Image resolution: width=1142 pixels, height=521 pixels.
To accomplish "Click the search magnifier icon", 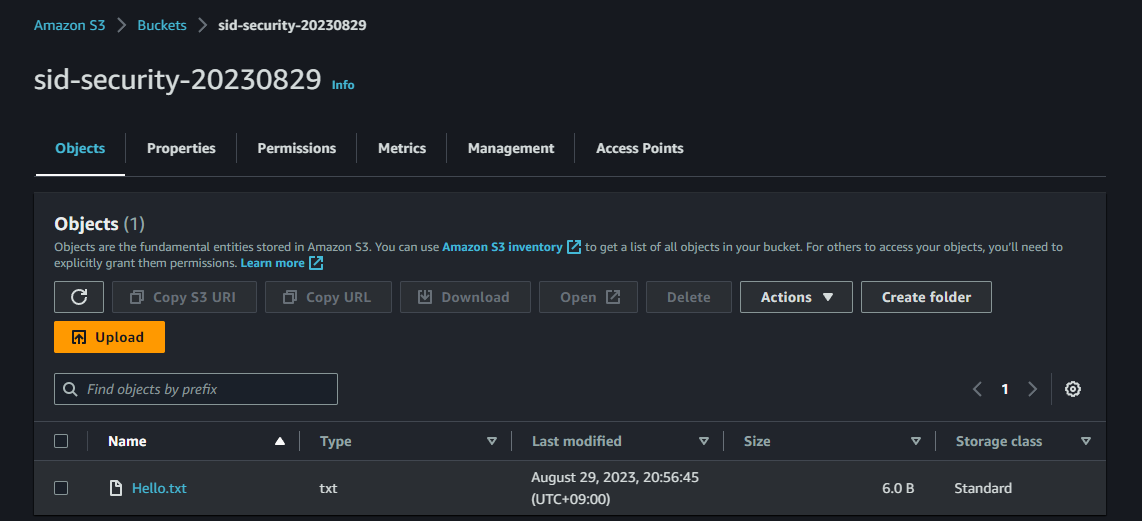I will coord(71,389).
